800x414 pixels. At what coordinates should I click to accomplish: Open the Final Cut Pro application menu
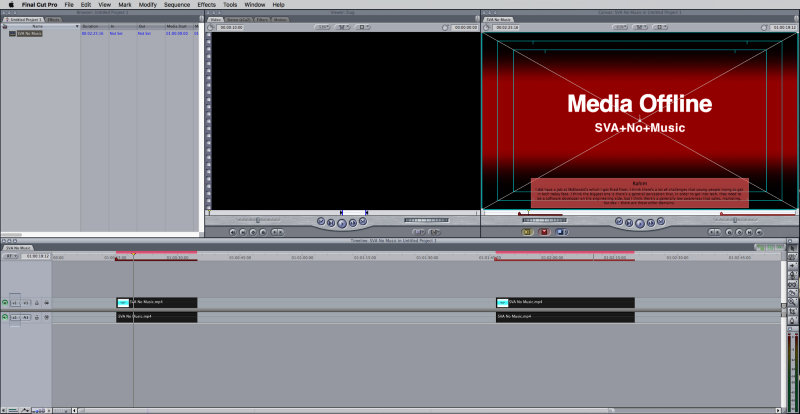(x=39, y=4)
